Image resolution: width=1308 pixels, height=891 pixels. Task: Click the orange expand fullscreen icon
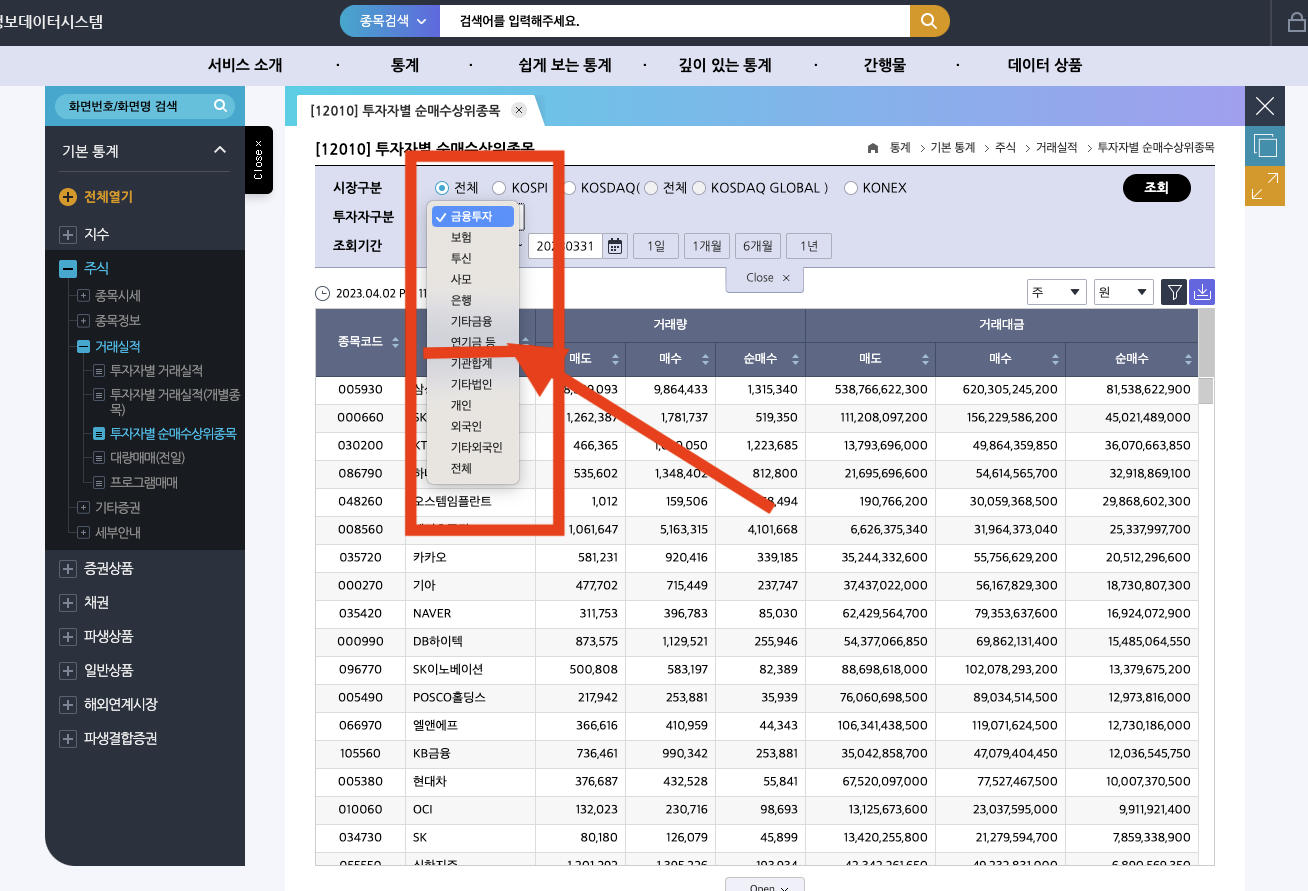click(x=1265, y=186)
